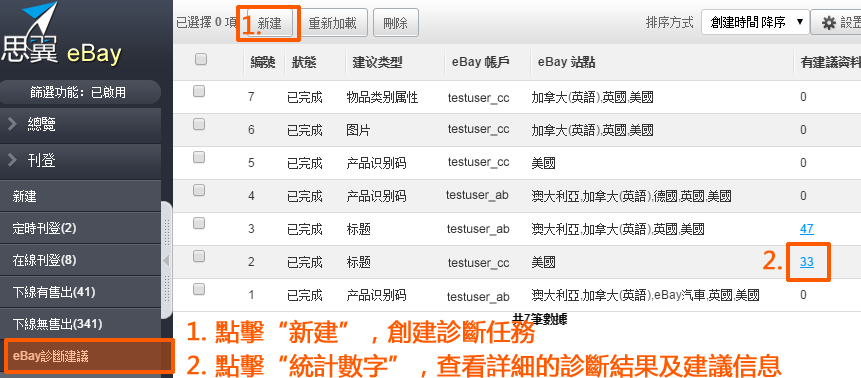Viewport: 861px width, 378px height.
Task: Click the 狀態 column header
Action: click(x=304, y=63)
